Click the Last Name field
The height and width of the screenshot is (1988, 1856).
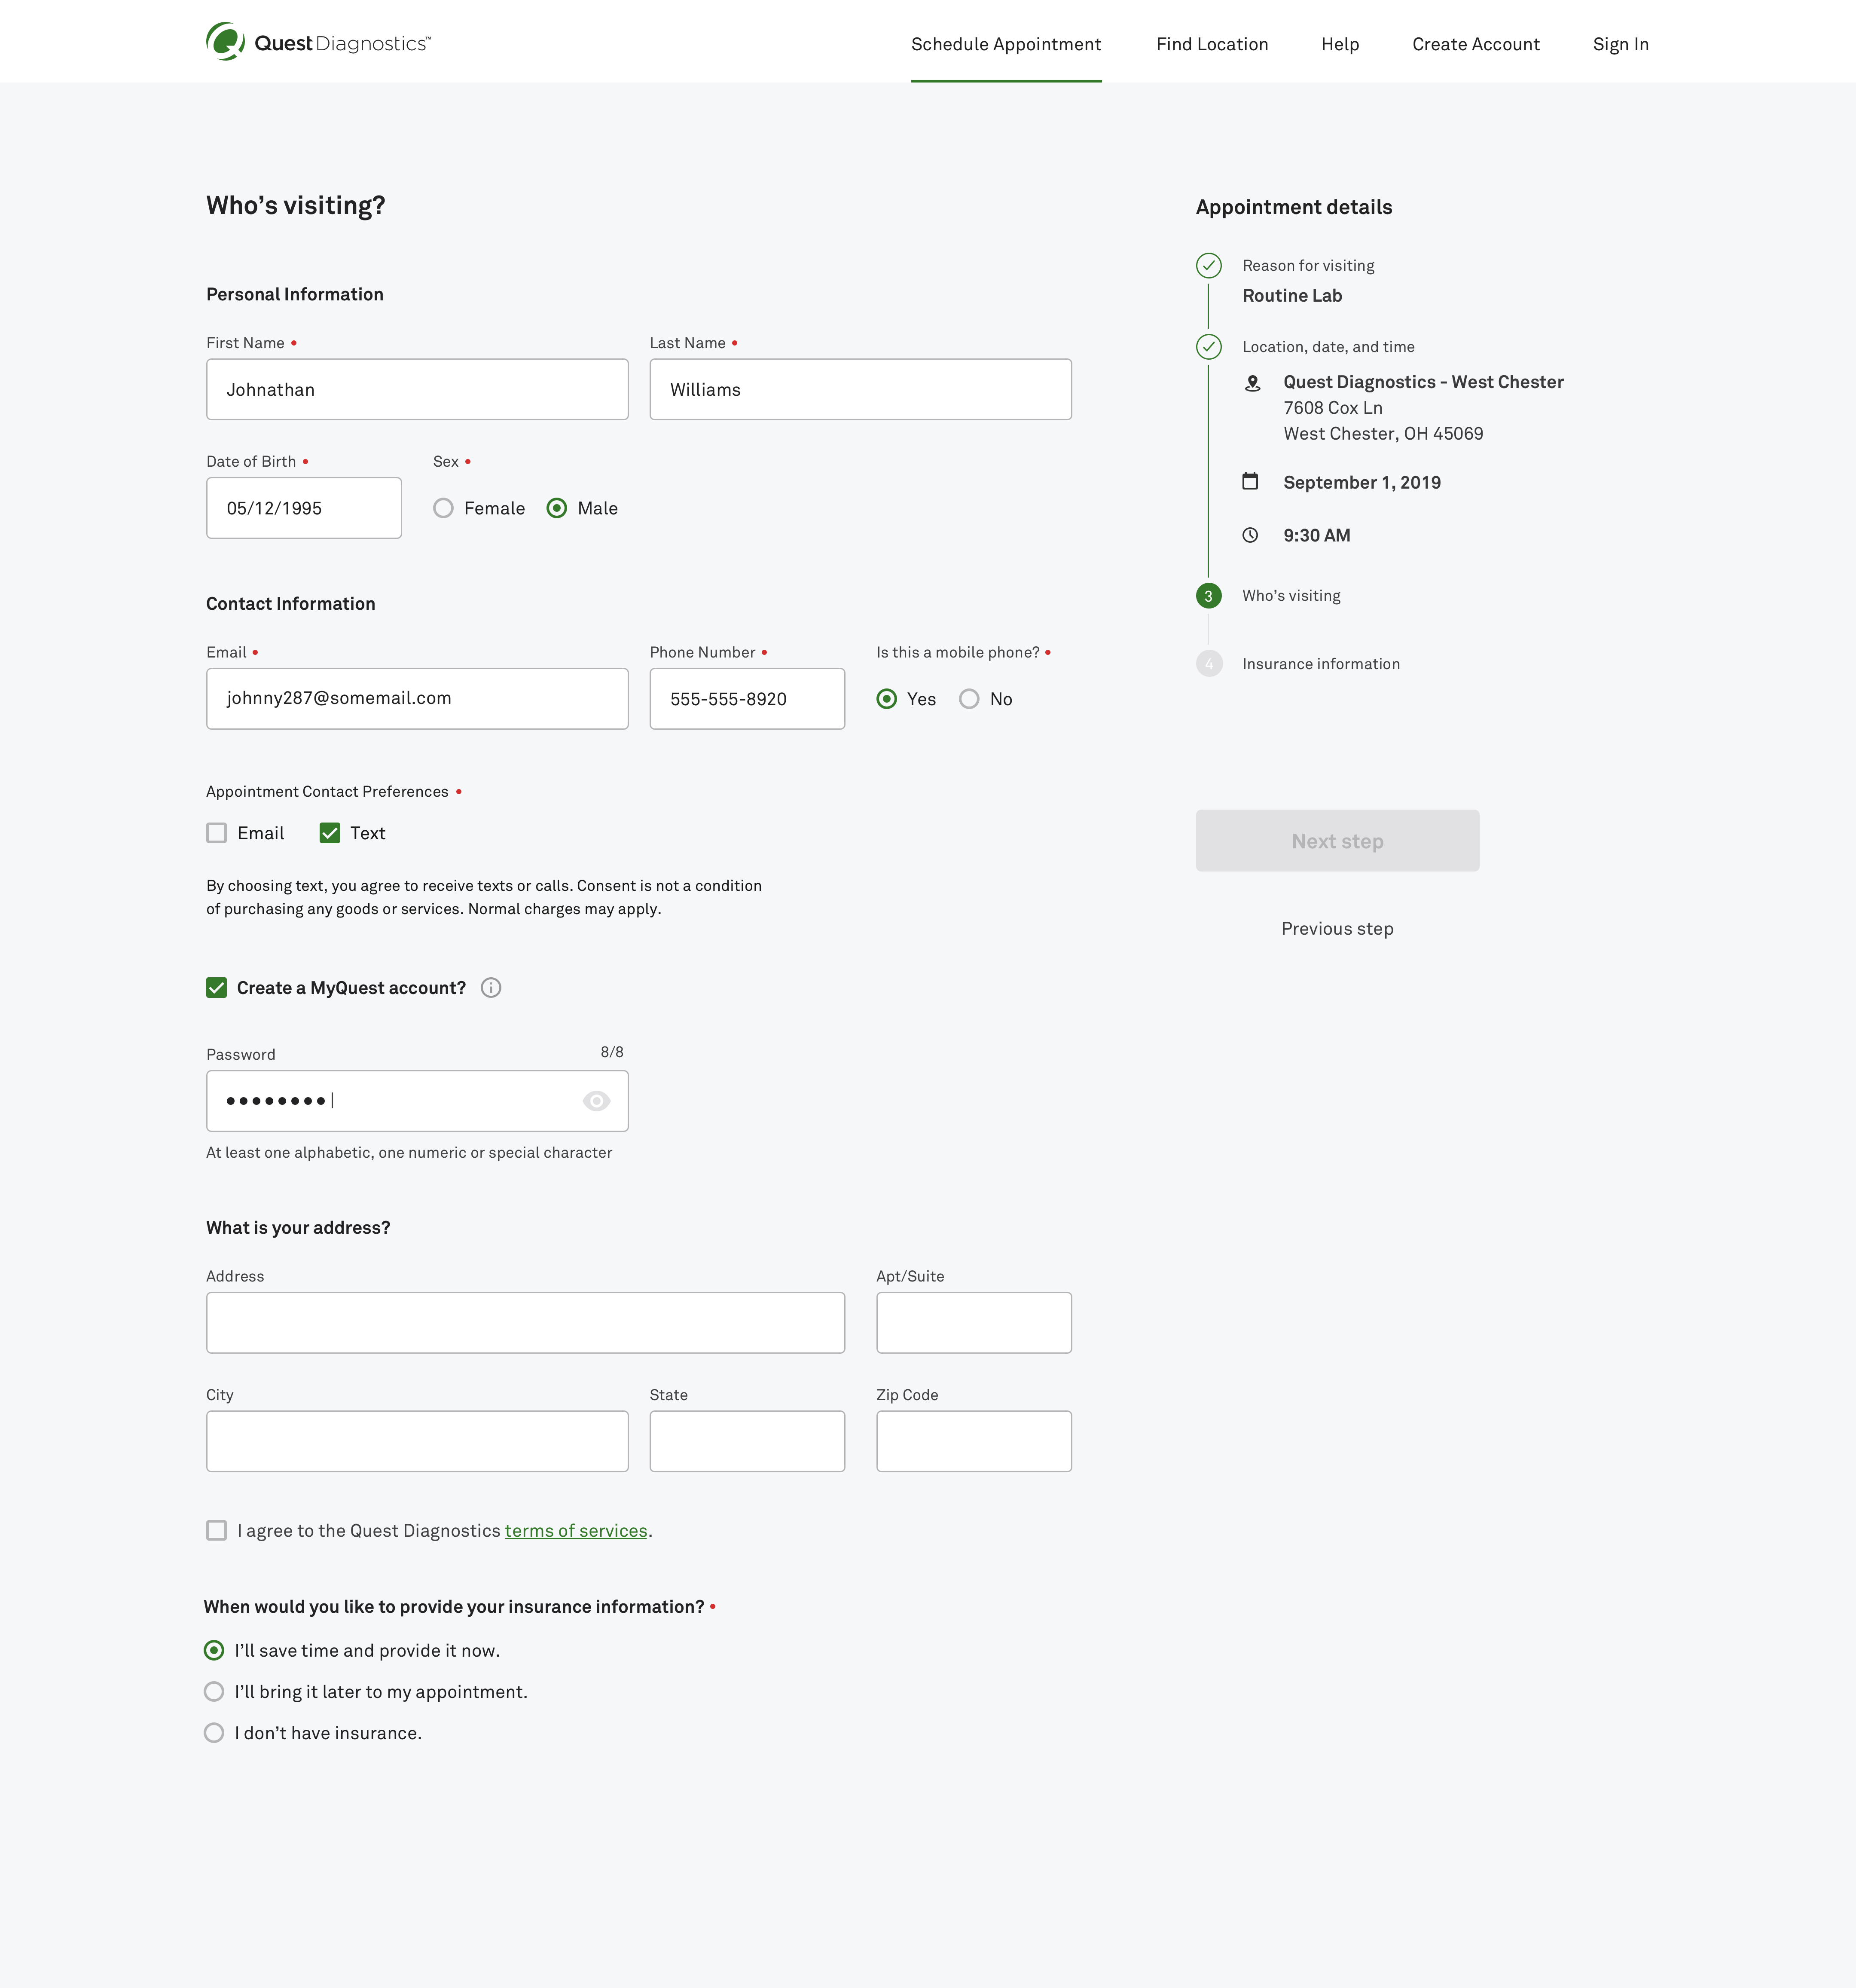(x=860, y=390)
